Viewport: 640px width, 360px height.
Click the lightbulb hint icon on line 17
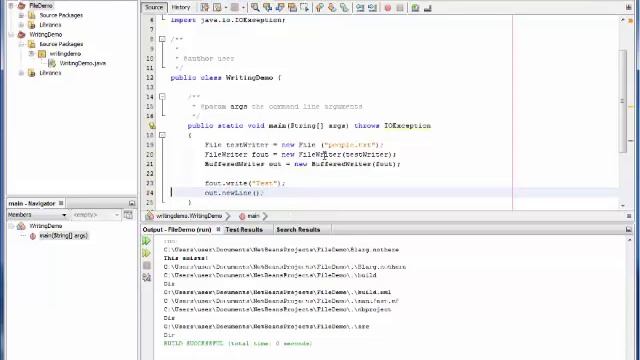tap(152, 126)
